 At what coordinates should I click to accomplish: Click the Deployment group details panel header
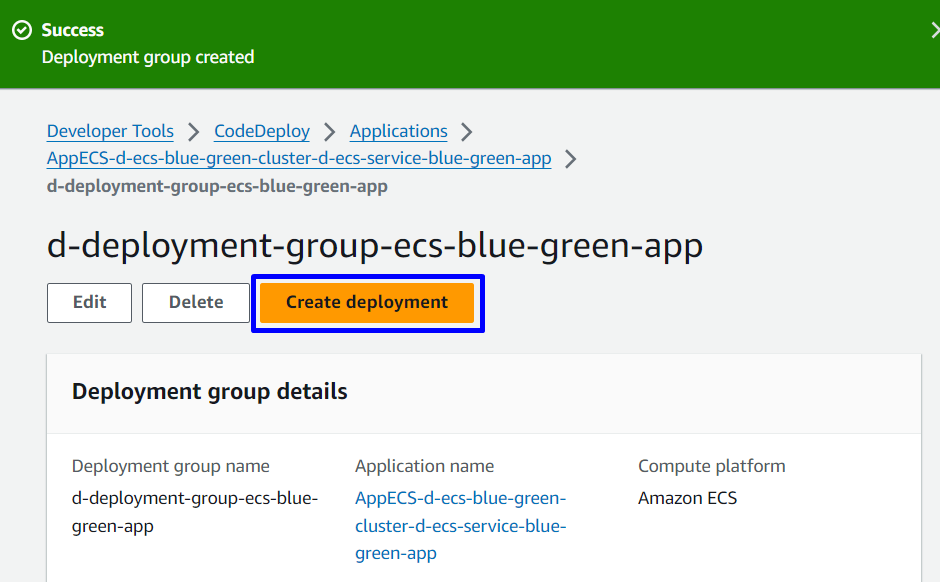pyautogui.click(x=210, y=391)
